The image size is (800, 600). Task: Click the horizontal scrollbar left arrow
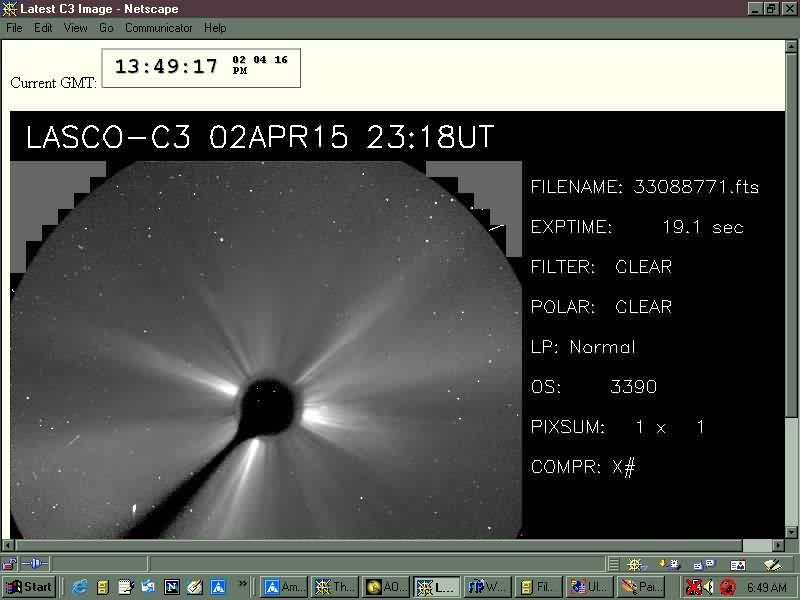(7, 545)
